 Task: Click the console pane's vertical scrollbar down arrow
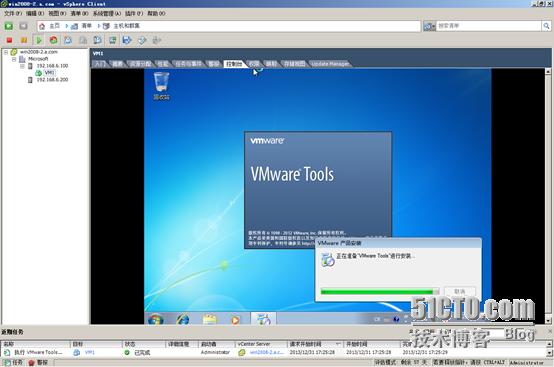[x=548, y=321]
